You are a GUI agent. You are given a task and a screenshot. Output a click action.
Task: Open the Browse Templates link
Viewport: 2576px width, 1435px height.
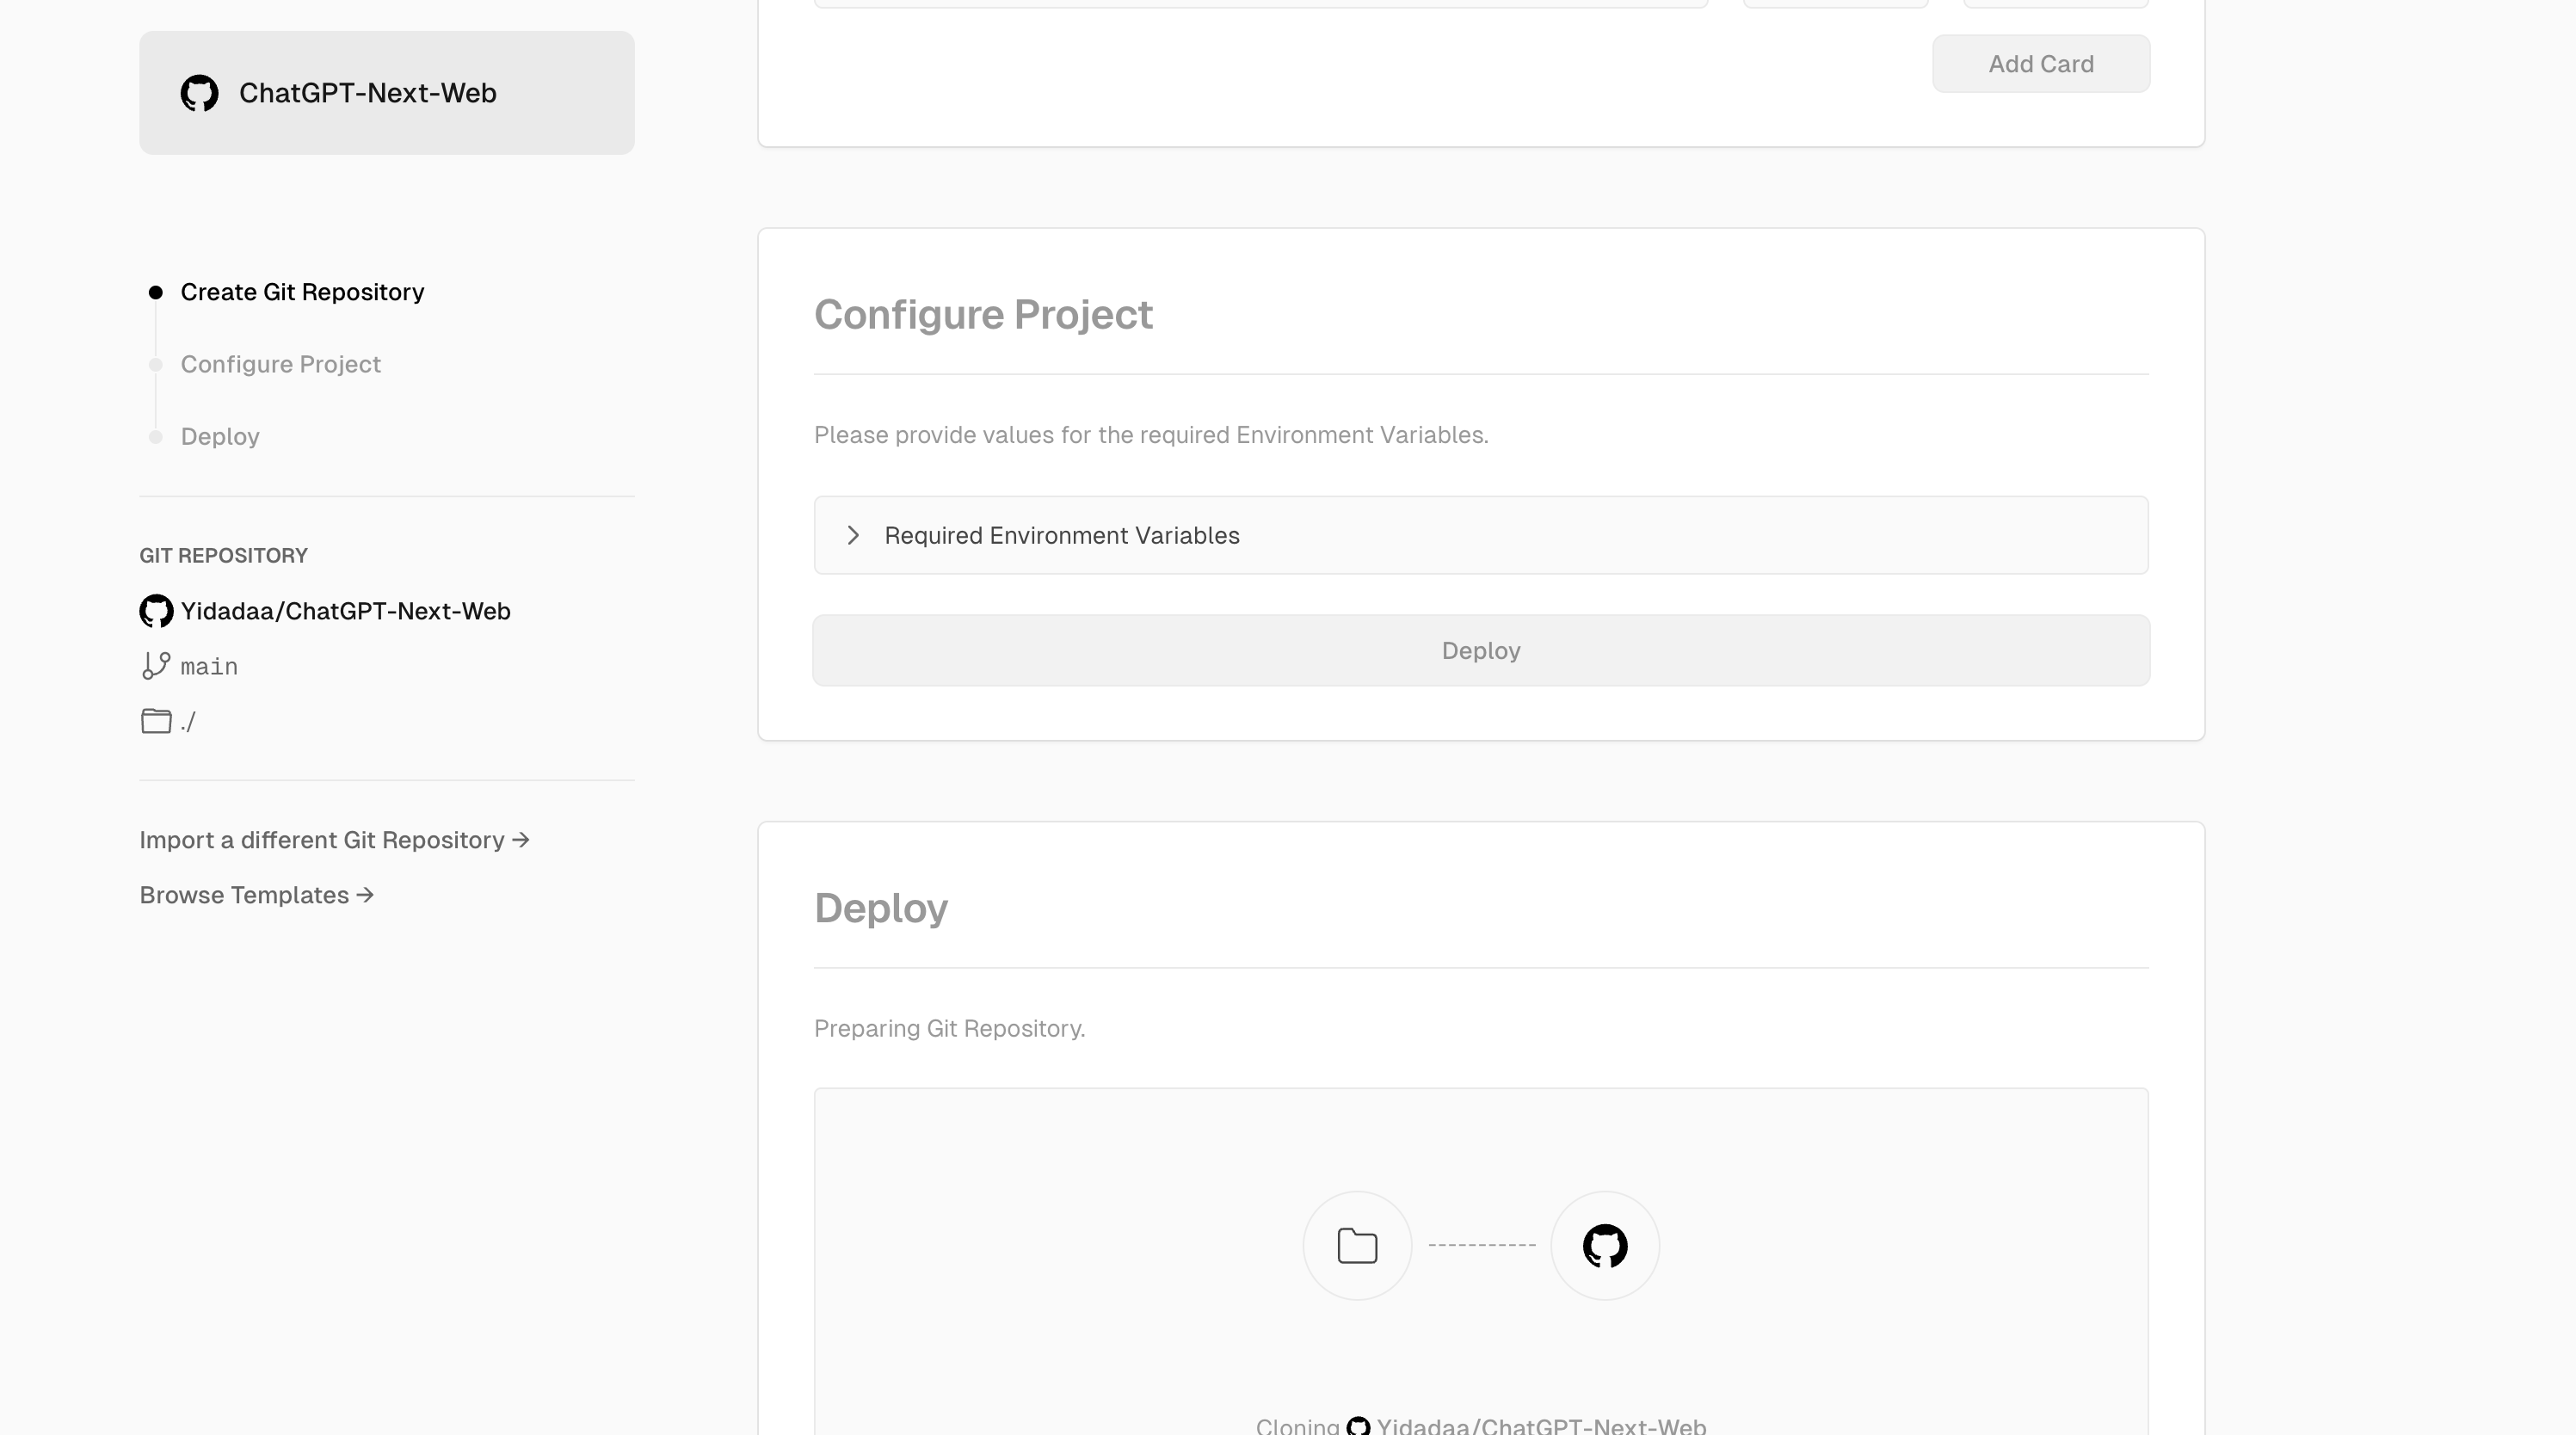pyautogui.click(x=256, y=895)
